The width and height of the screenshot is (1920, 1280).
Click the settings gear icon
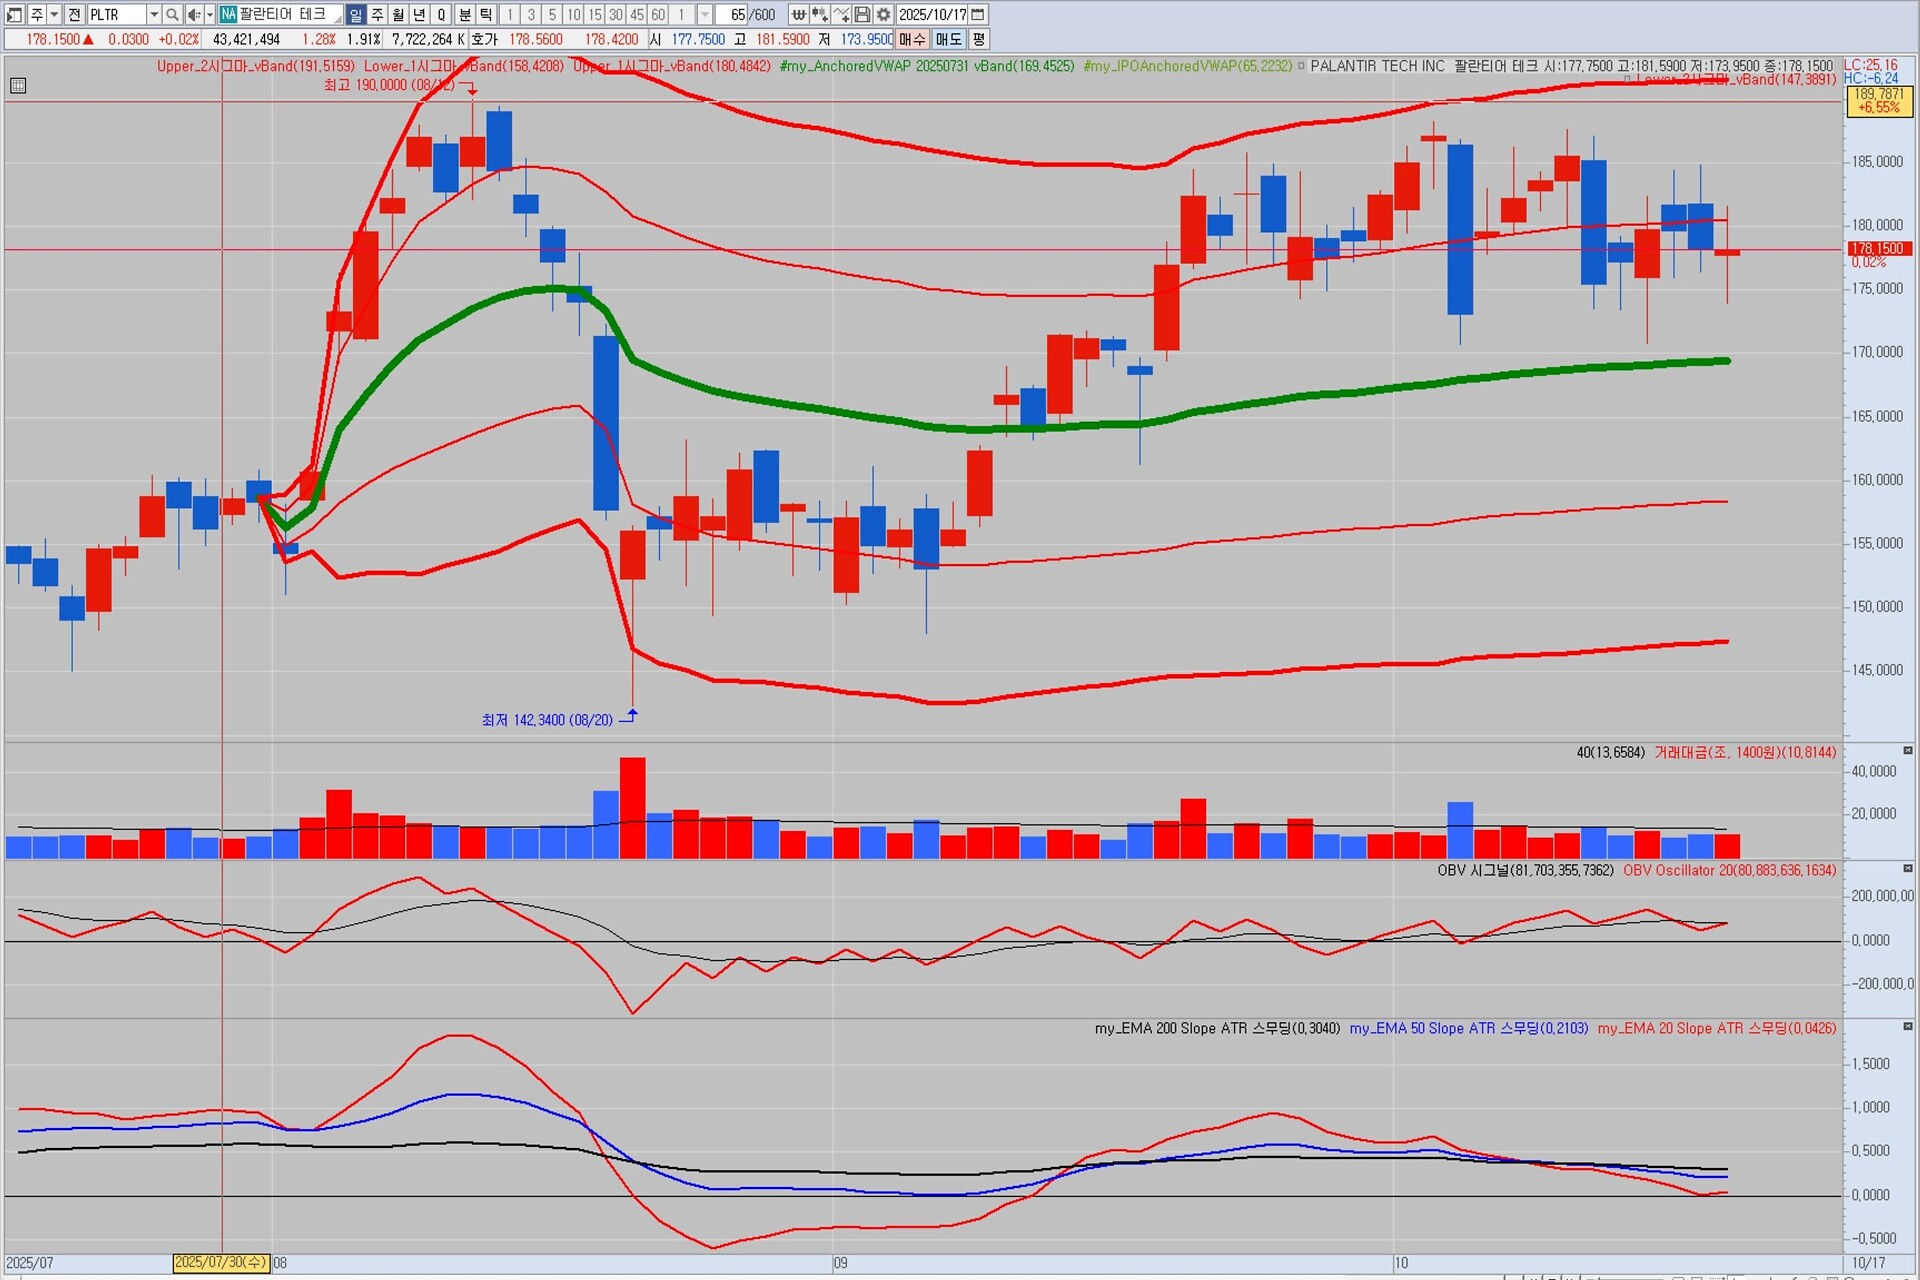tap(883, 14)
